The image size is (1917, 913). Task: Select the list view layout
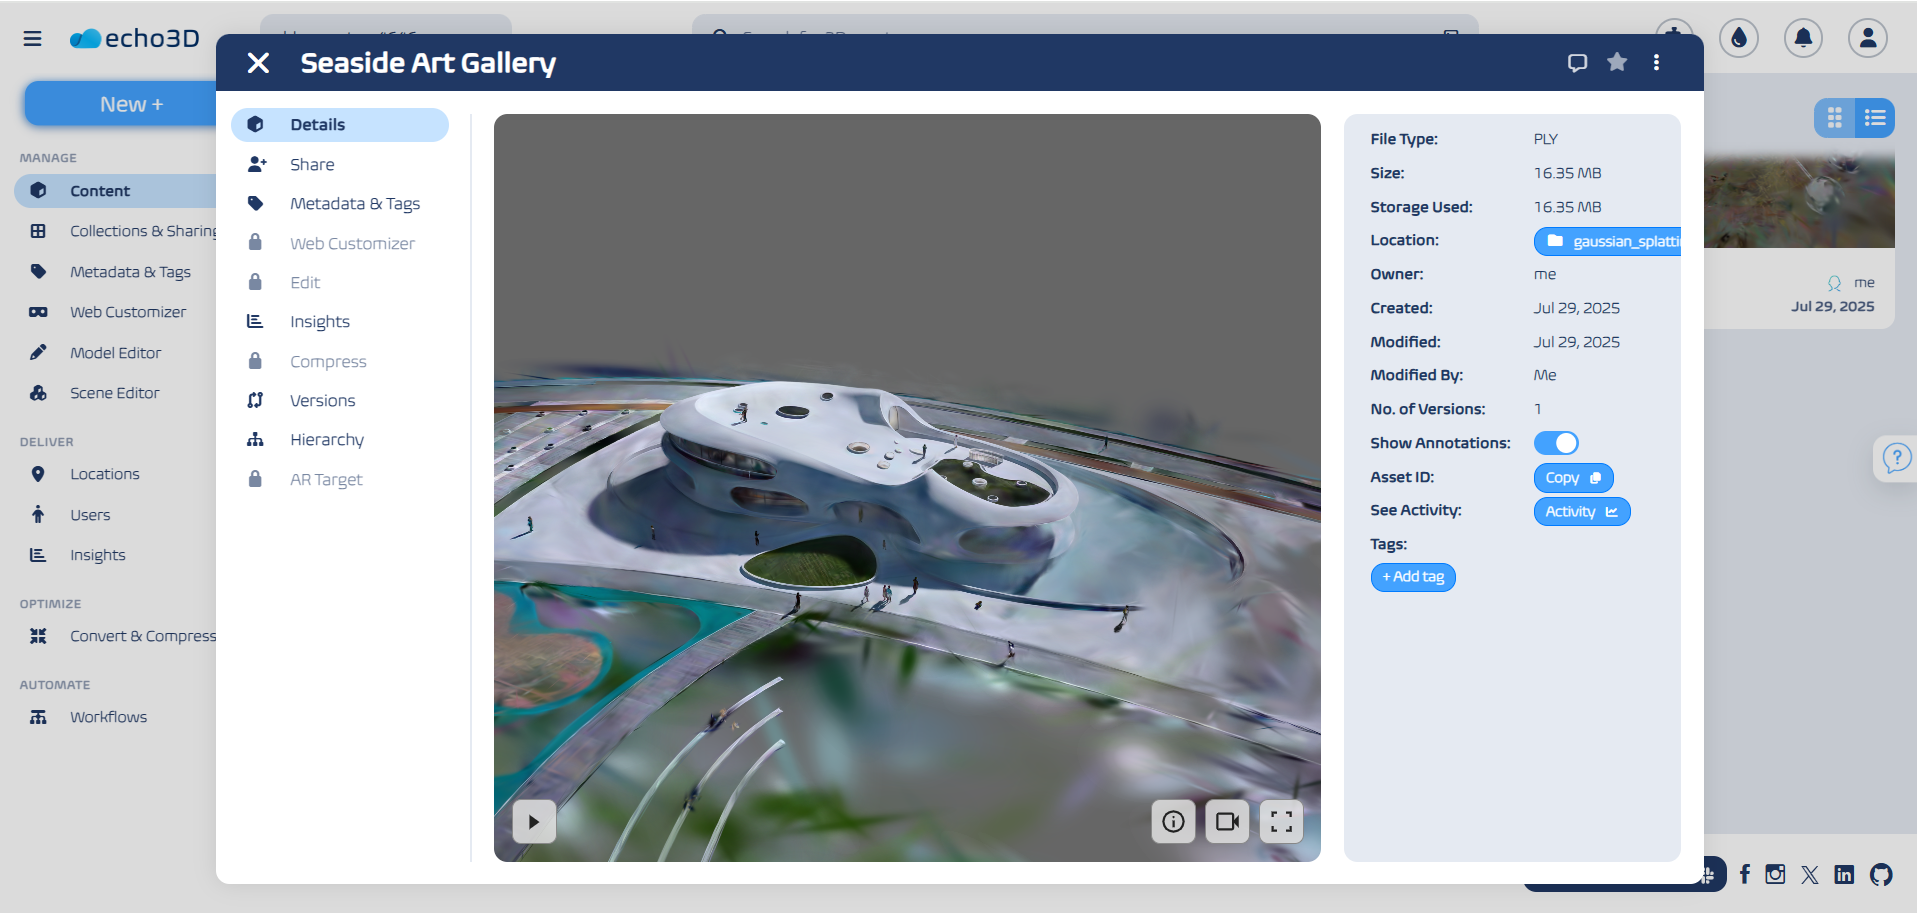1875,117
